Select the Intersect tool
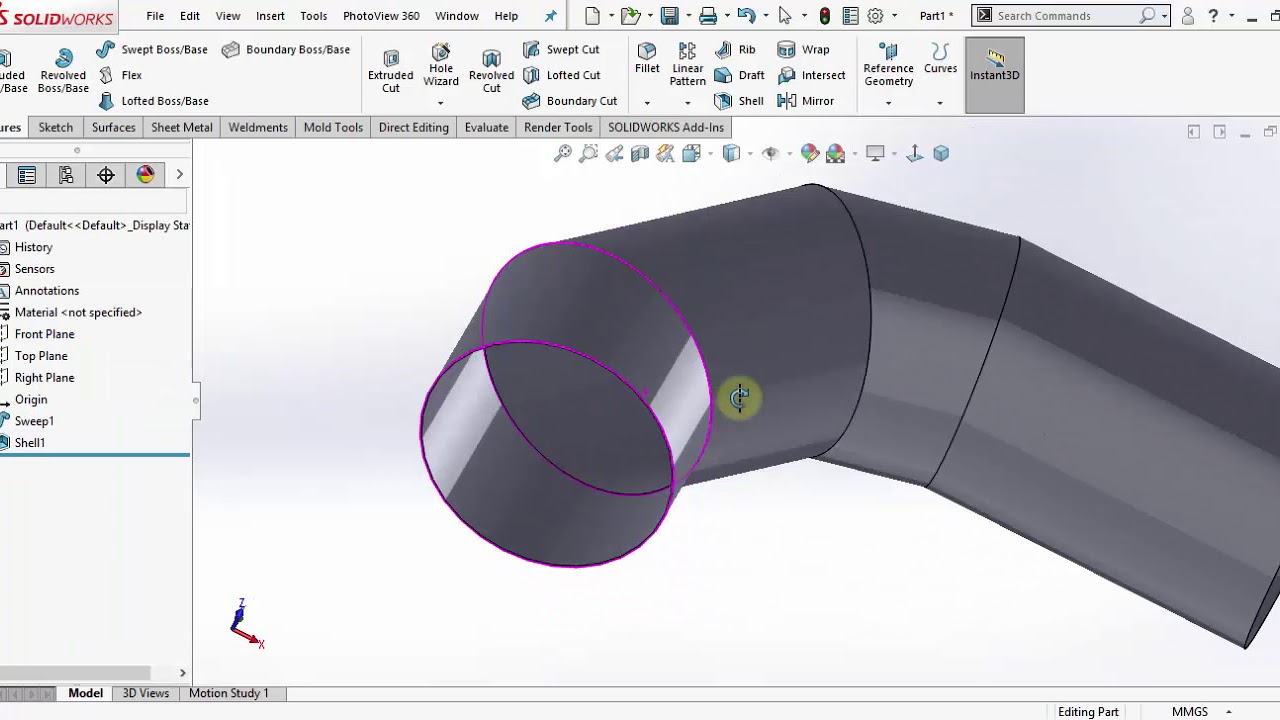The height and width of the screenshot is (720, 1280). pos(812,75)
